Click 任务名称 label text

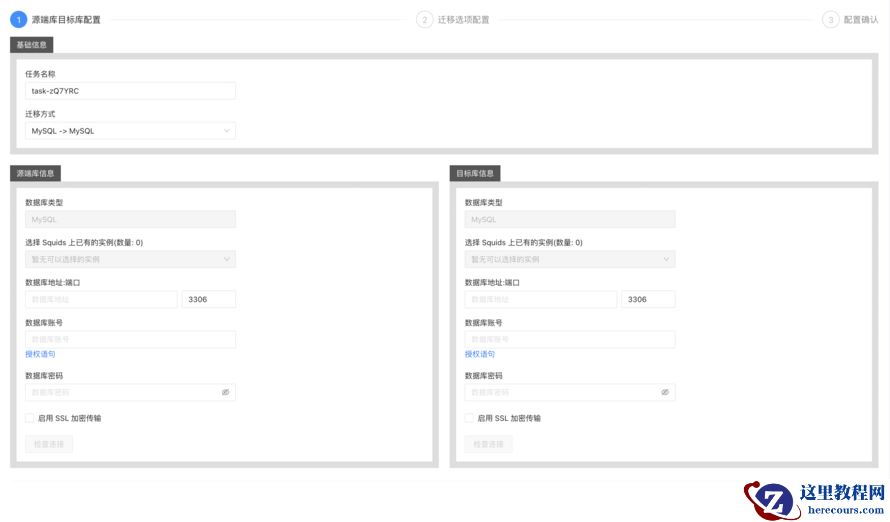pyautogui.click(x=40, y=74)
